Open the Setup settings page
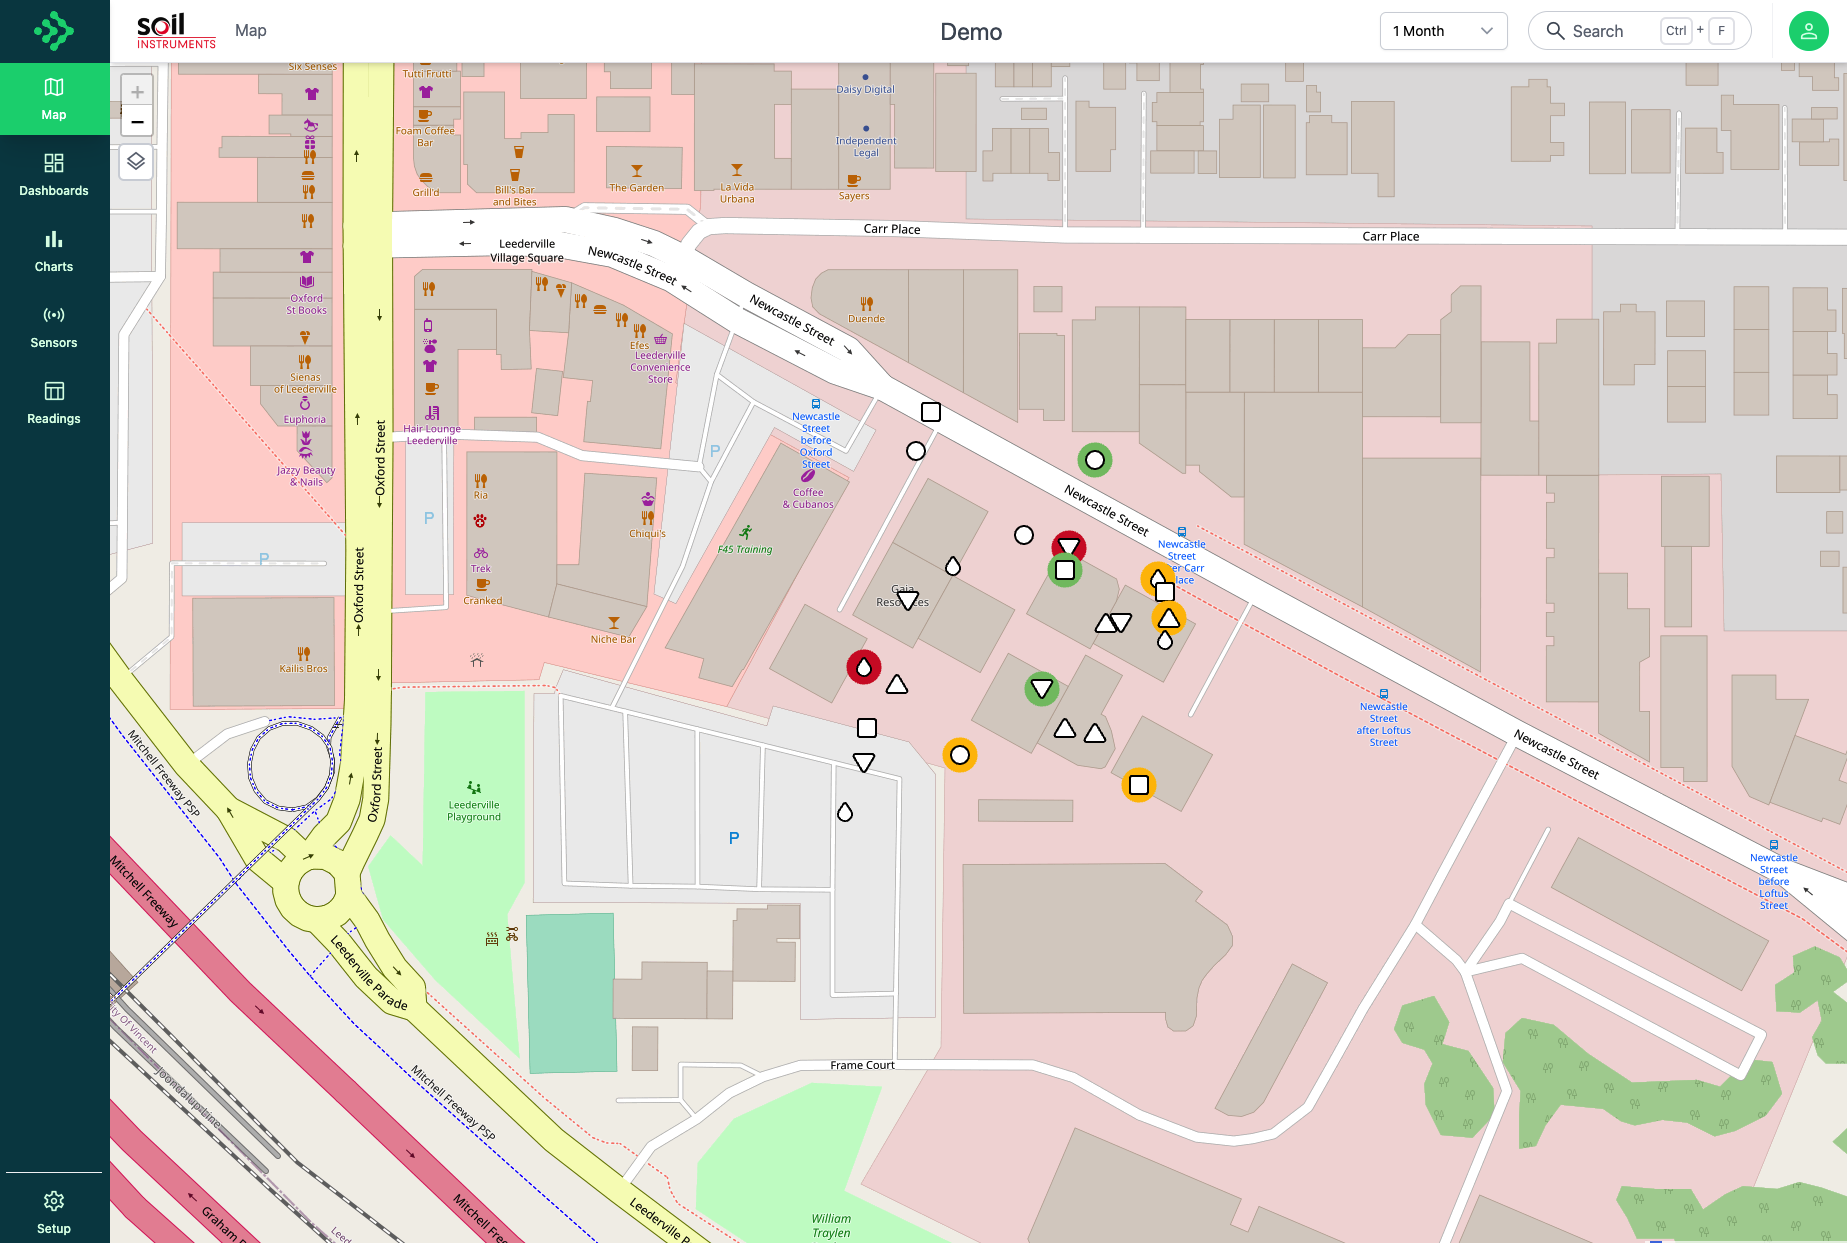This screenshot has height=1243, width=1847. (54, 1212)
